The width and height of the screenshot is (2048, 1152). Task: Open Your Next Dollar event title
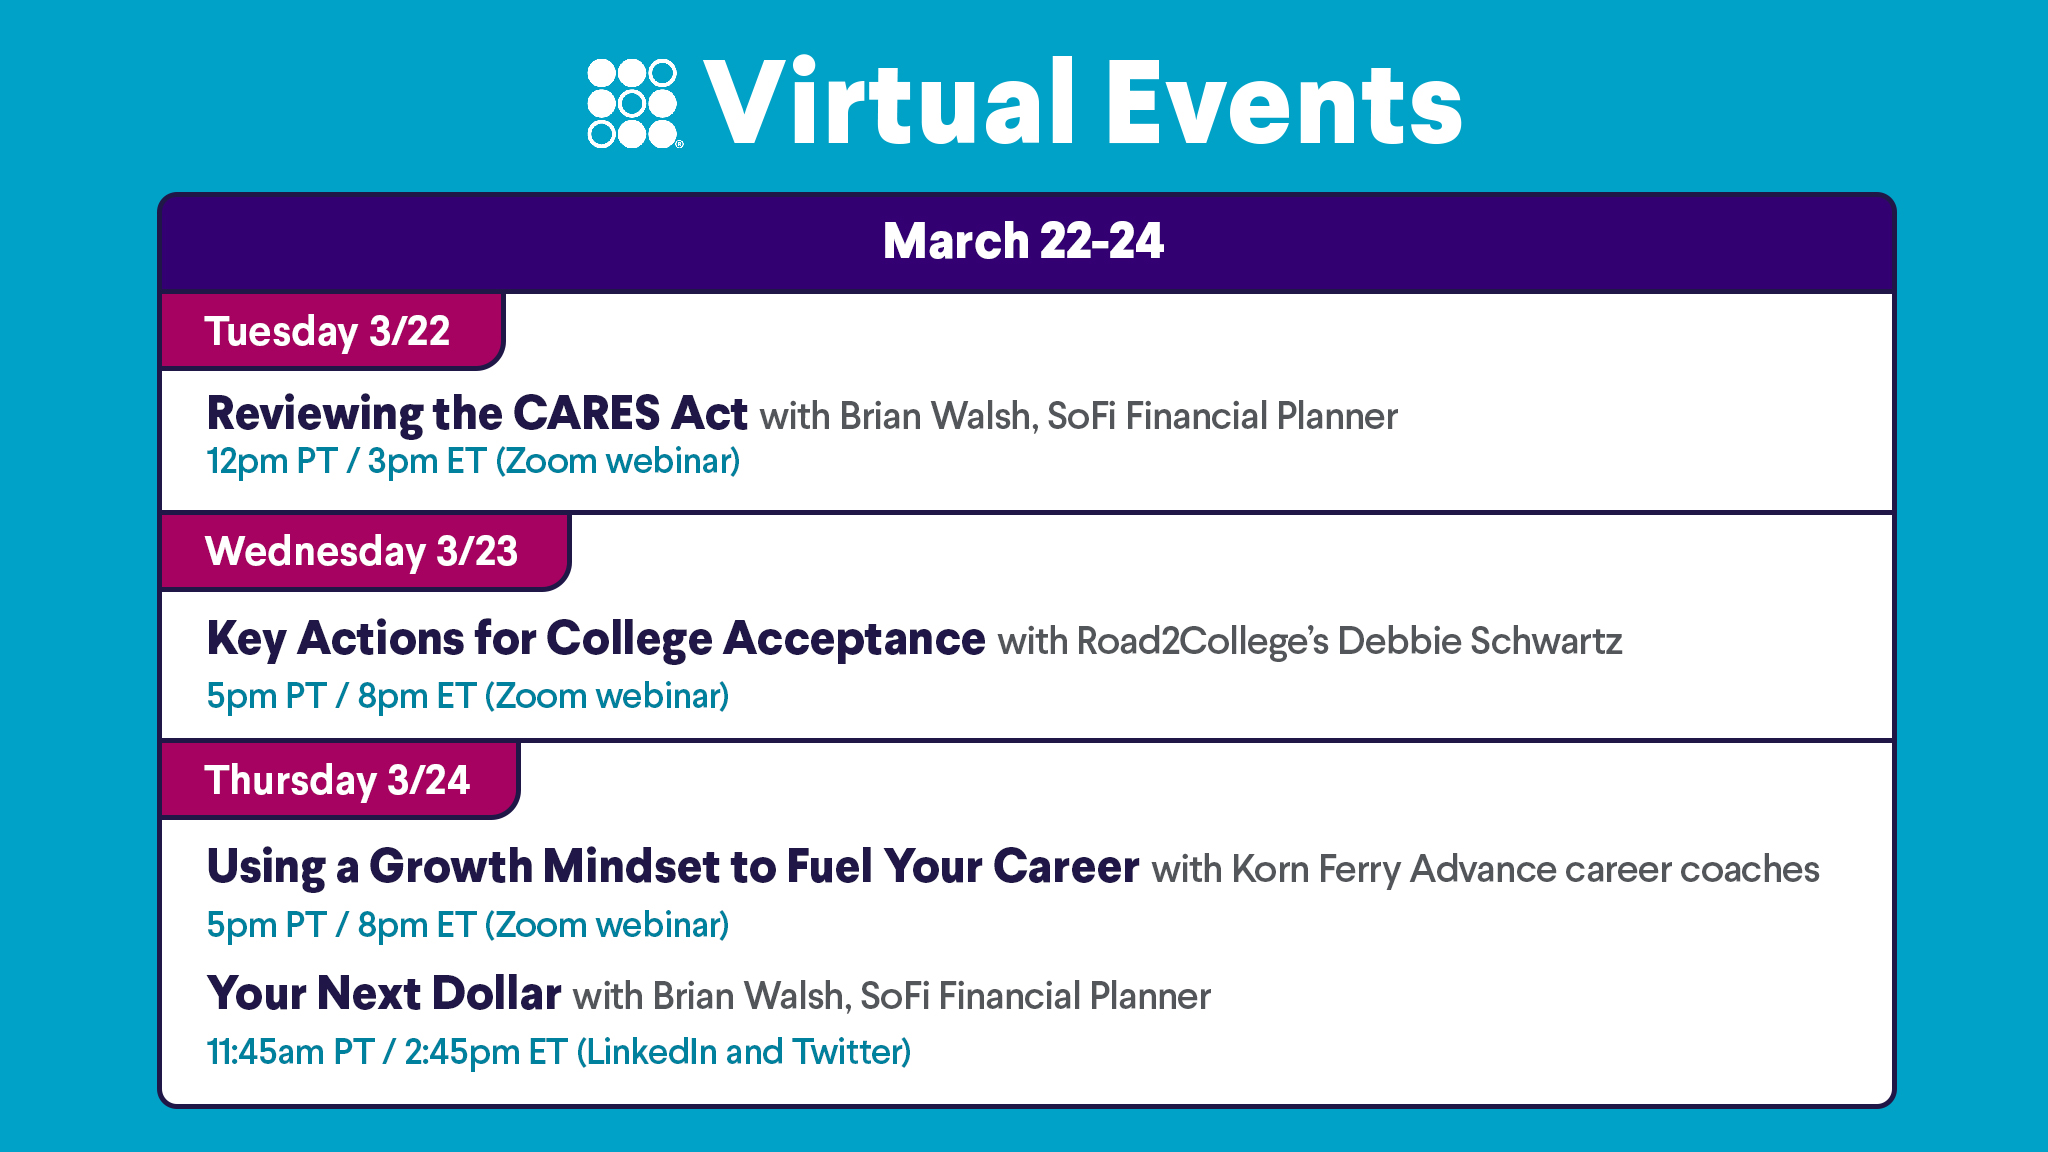[384, 993]
